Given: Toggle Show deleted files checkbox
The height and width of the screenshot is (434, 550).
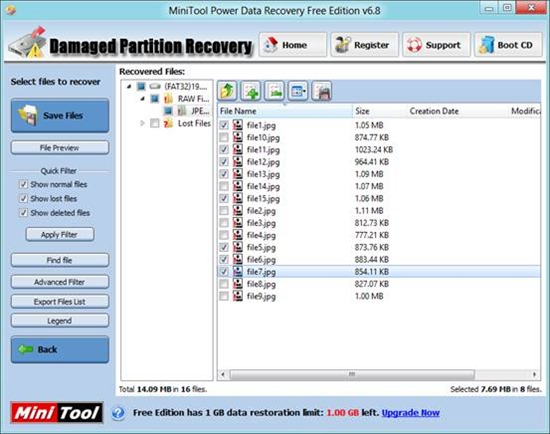Looking at the screenshot, I should click(x=23, y=213).
